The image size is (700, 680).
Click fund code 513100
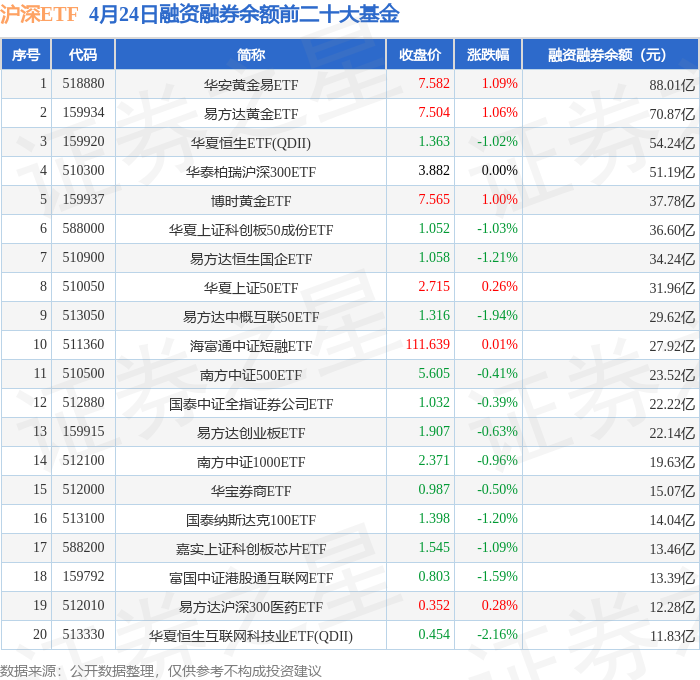83,519
